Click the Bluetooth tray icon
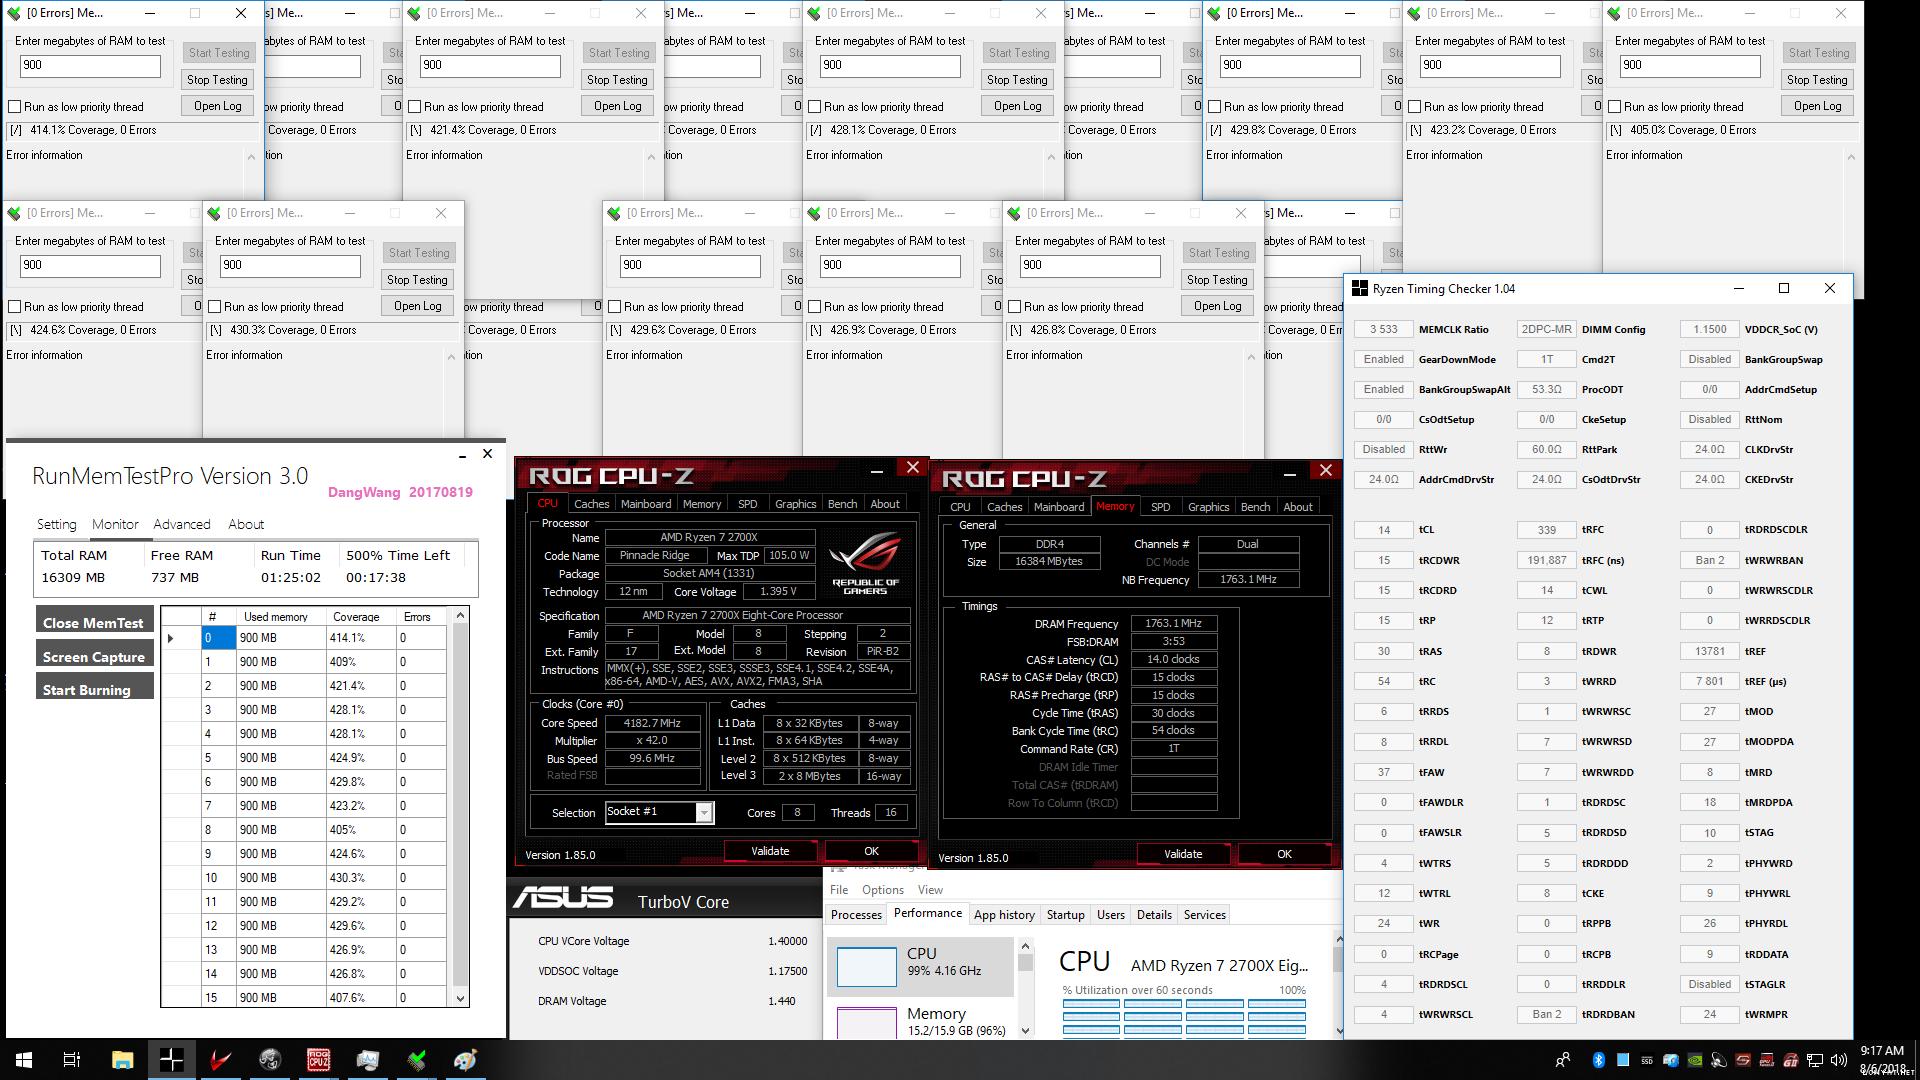This screenshot has width=1920, height=1080. 1598,1060
